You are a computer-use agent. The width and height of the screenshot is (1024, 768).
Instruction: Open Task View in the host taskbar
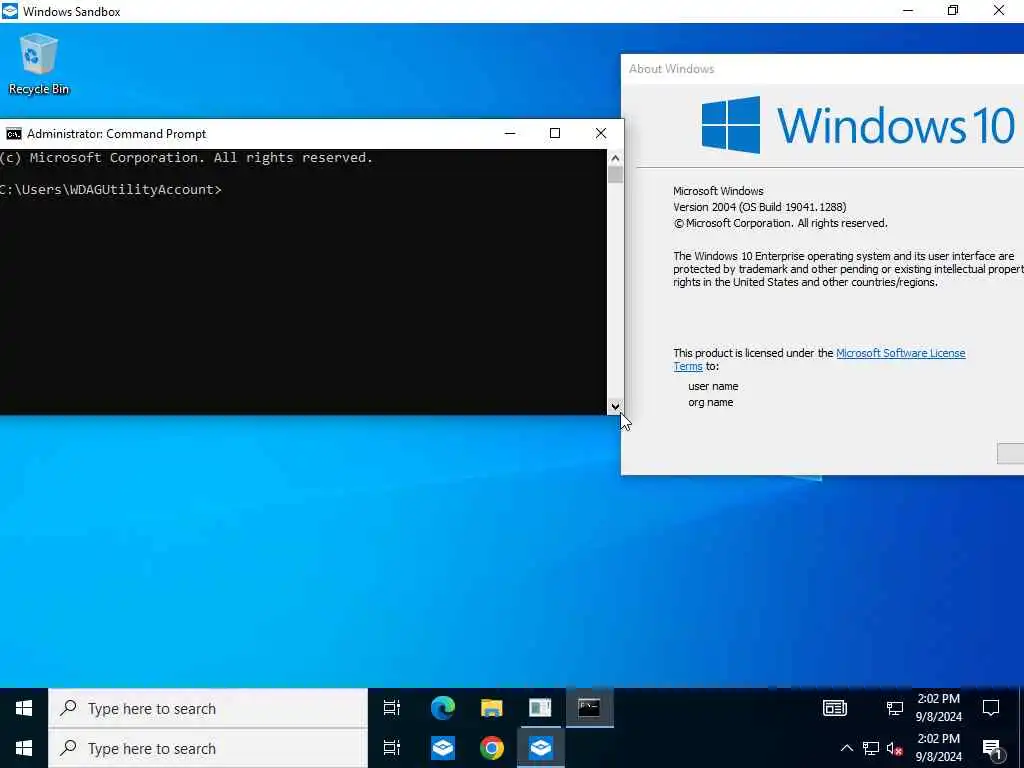coord(391,748)
